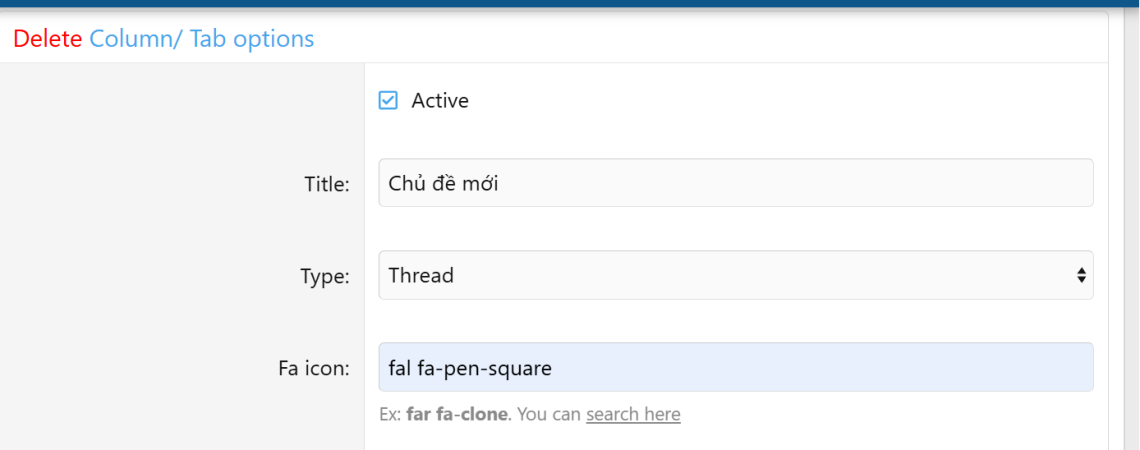Place cursor in the Chủ đề mới text

point(443,183)
